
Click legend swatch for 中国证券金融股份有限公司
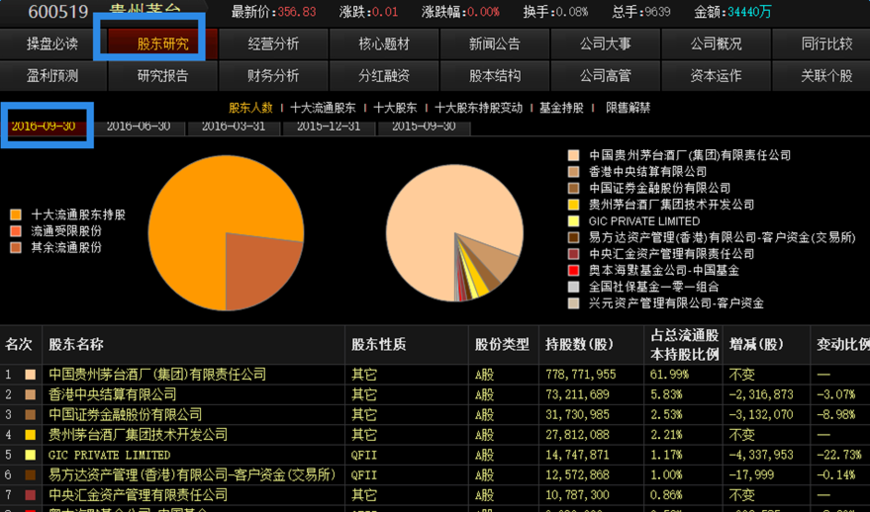(573, 188)
